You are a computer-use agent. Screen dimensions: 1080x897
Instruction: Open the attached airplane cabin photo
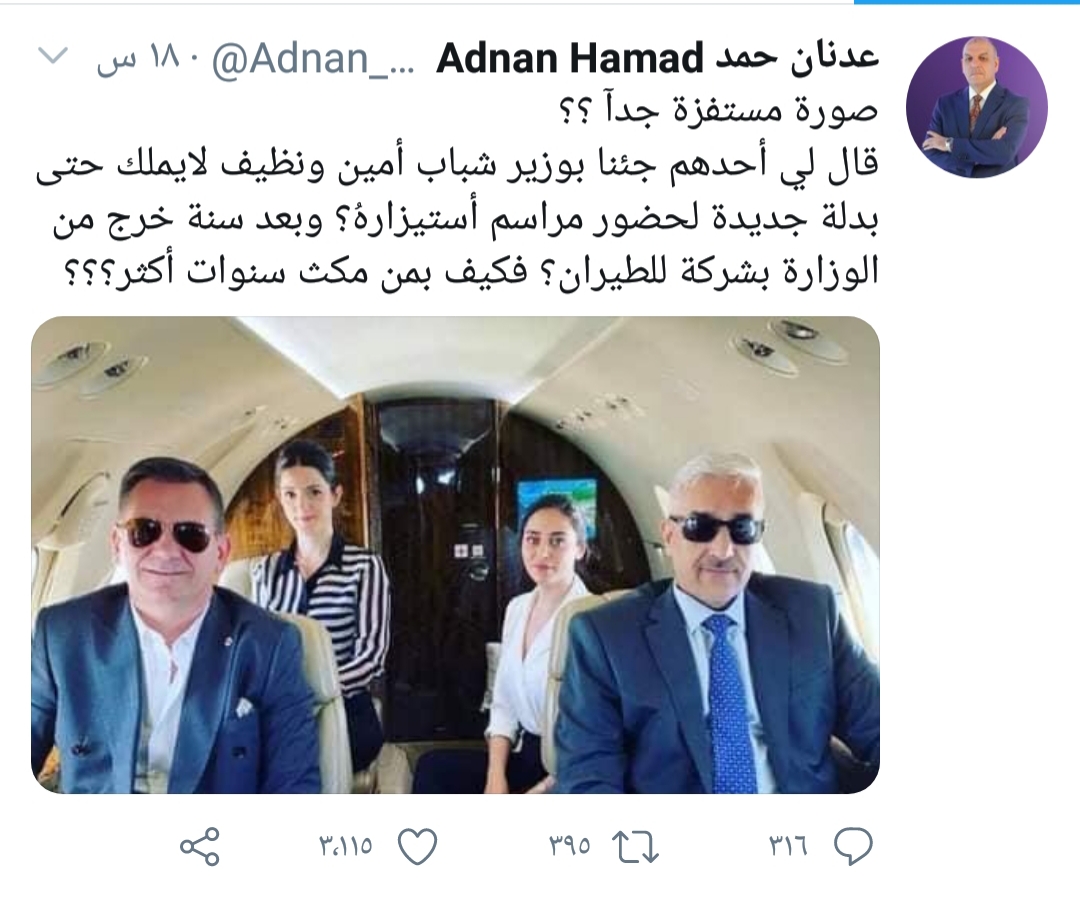(455, 555)
